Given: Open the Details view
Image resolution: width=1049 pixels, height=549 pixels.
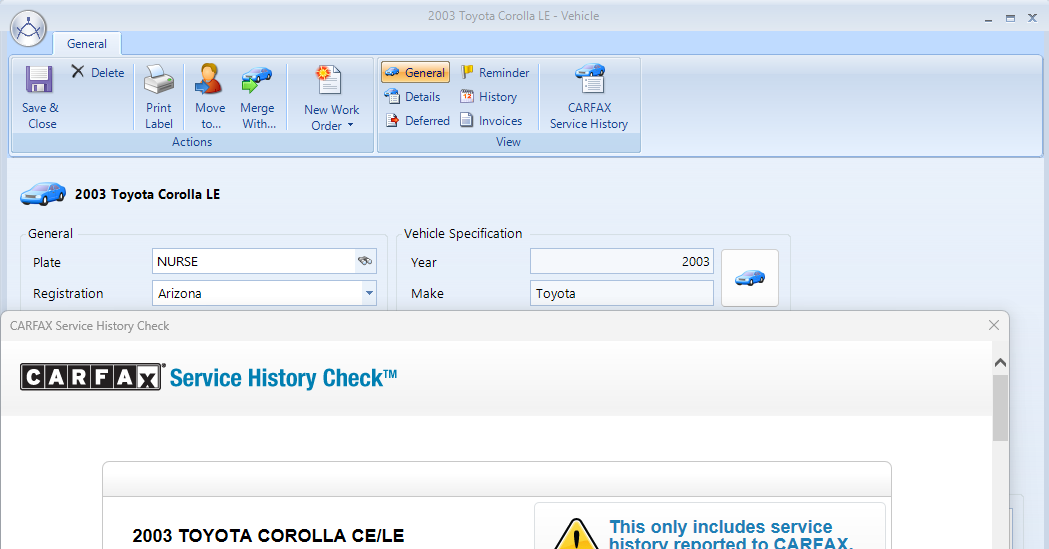Looking at the screenshot, I should 413,97.
